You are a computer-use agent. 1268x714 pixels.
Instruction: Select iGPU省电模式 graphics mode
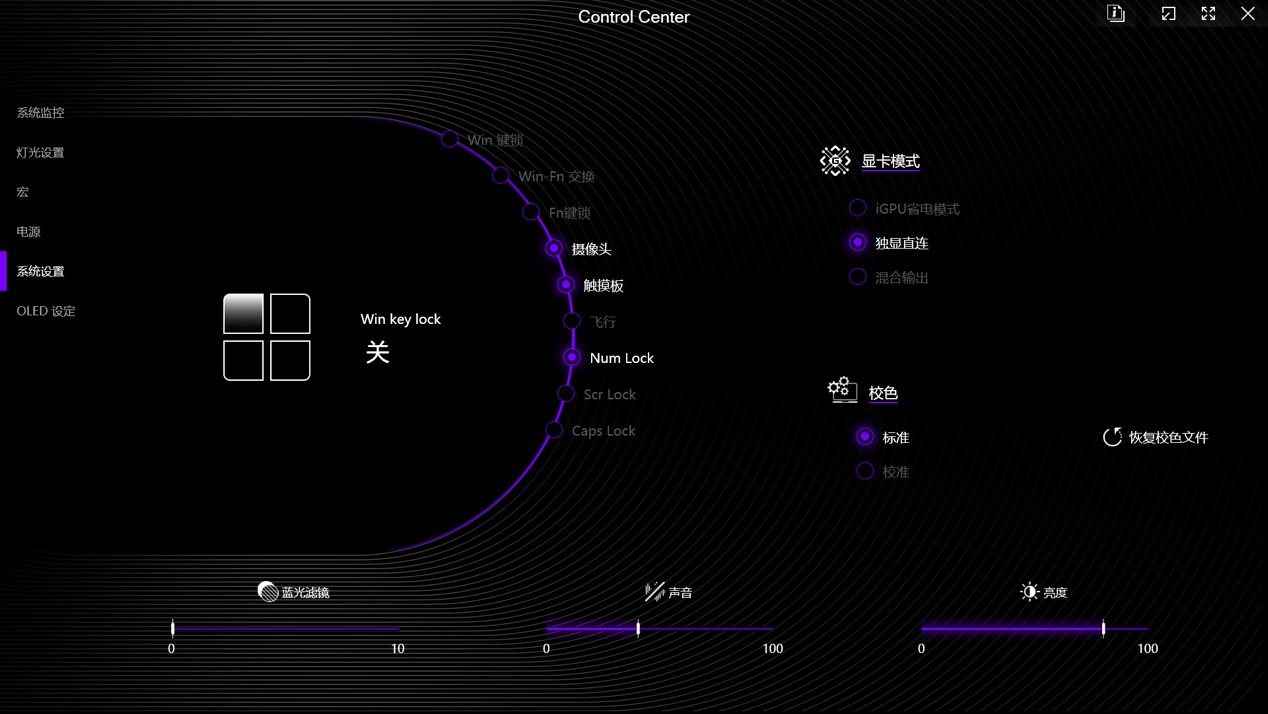point(858,208)
